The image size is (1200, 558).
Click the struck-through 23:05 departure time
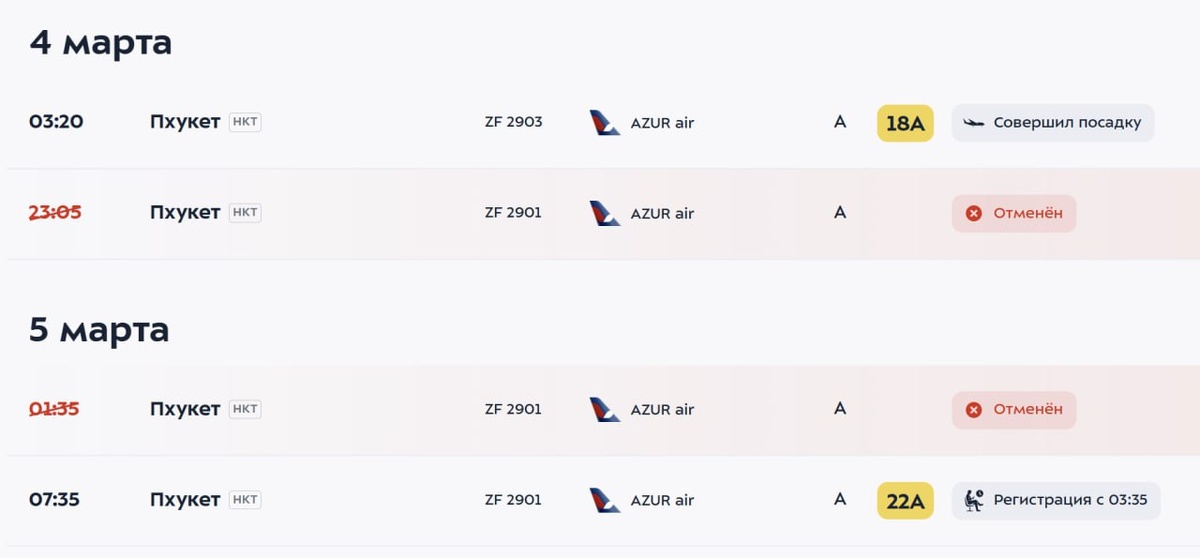pos(55,212)
